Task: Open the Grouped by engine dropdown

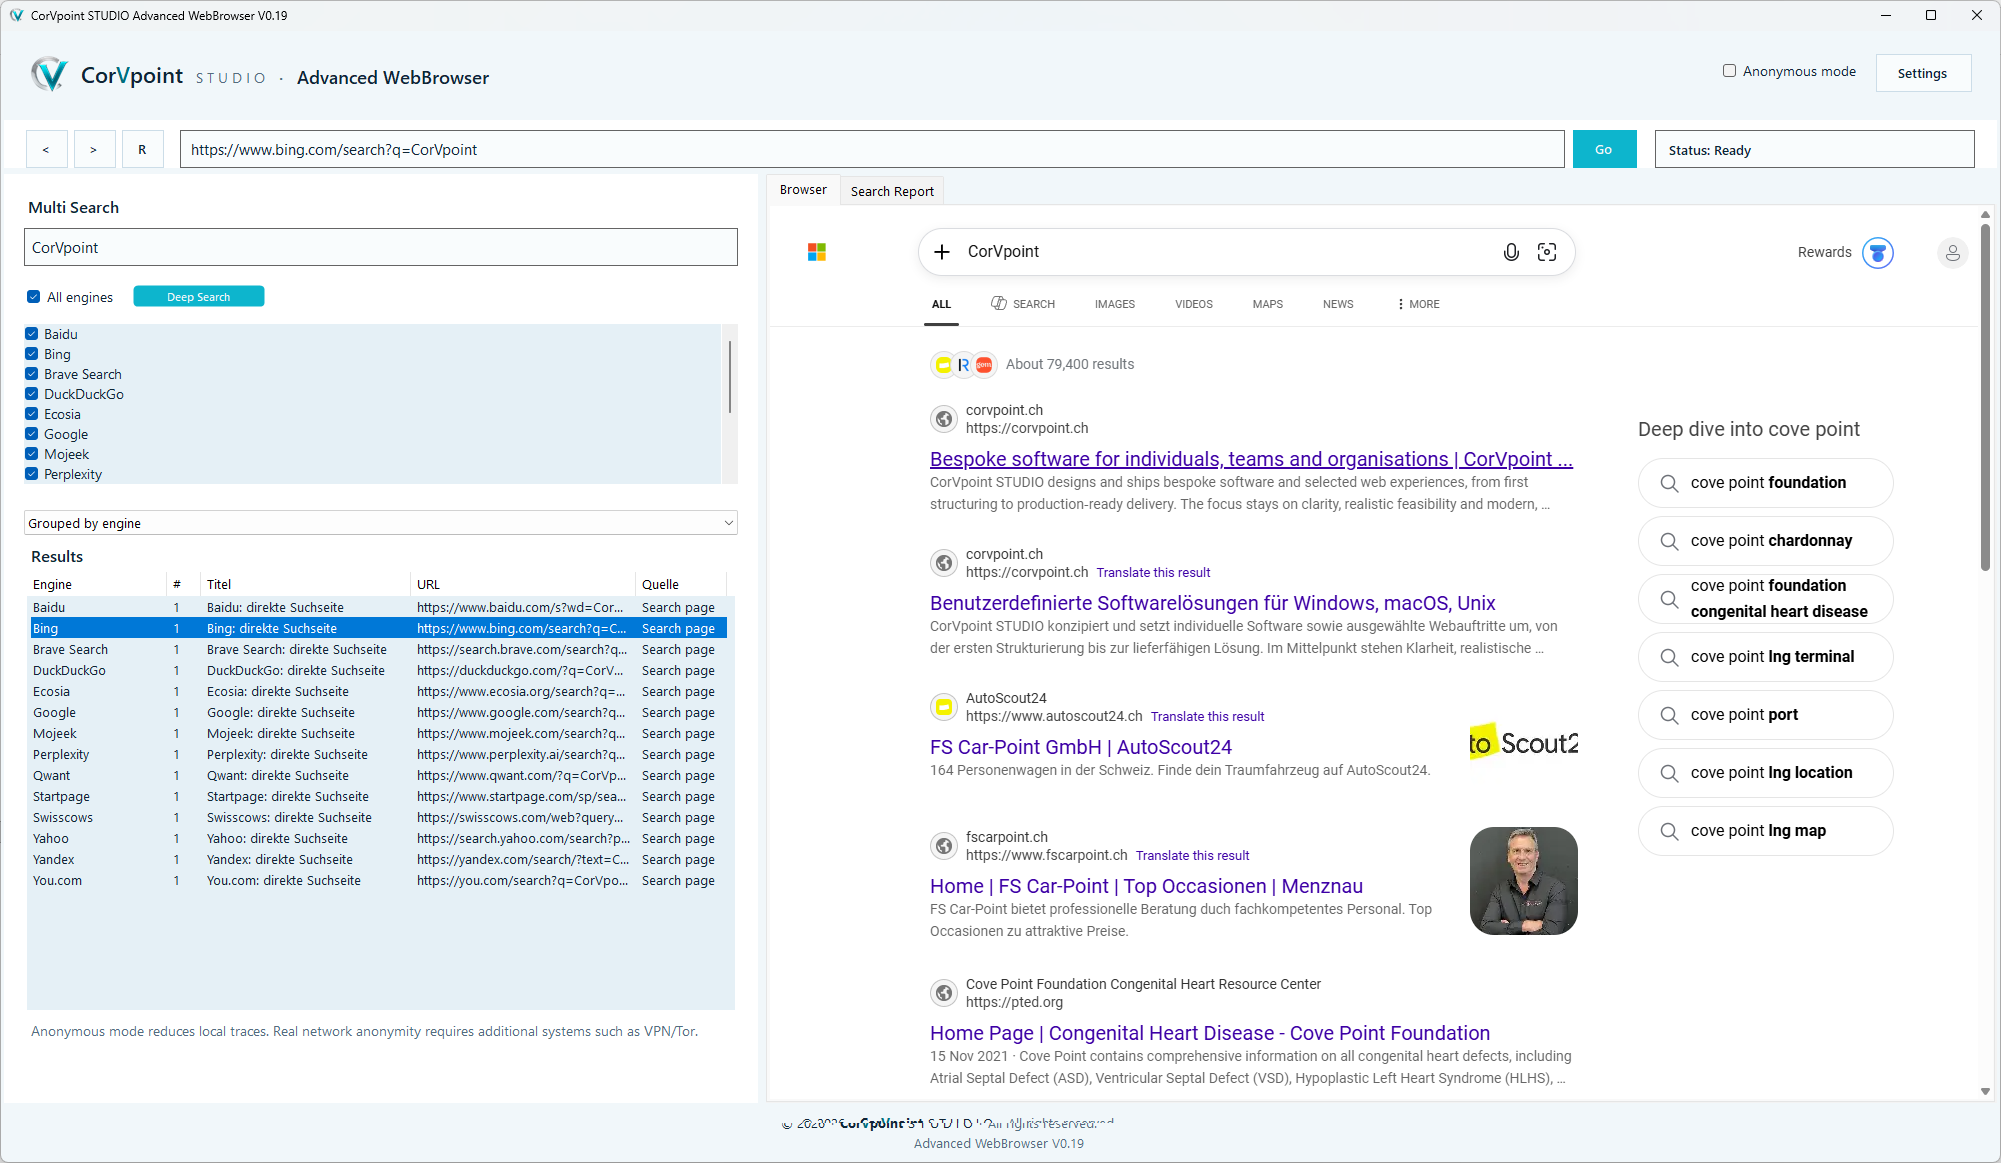Action: point(381,523)
